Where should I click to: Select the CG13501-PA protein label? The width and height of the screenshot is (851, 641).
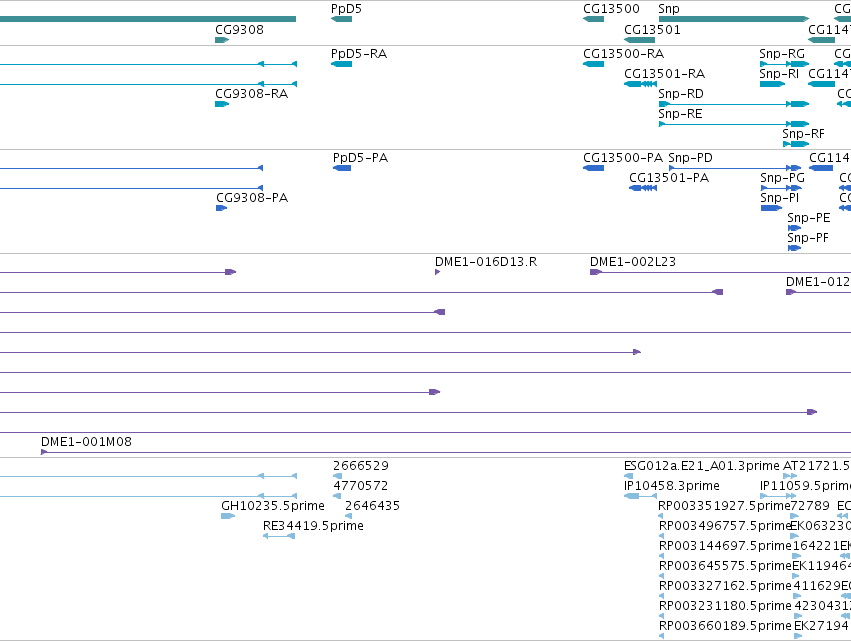coord(669,178)
